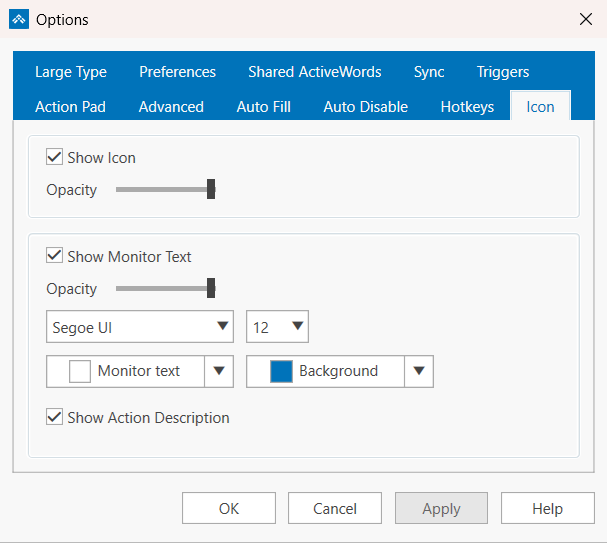
Task: Open the Hotkeys tab
Action: 467,107
